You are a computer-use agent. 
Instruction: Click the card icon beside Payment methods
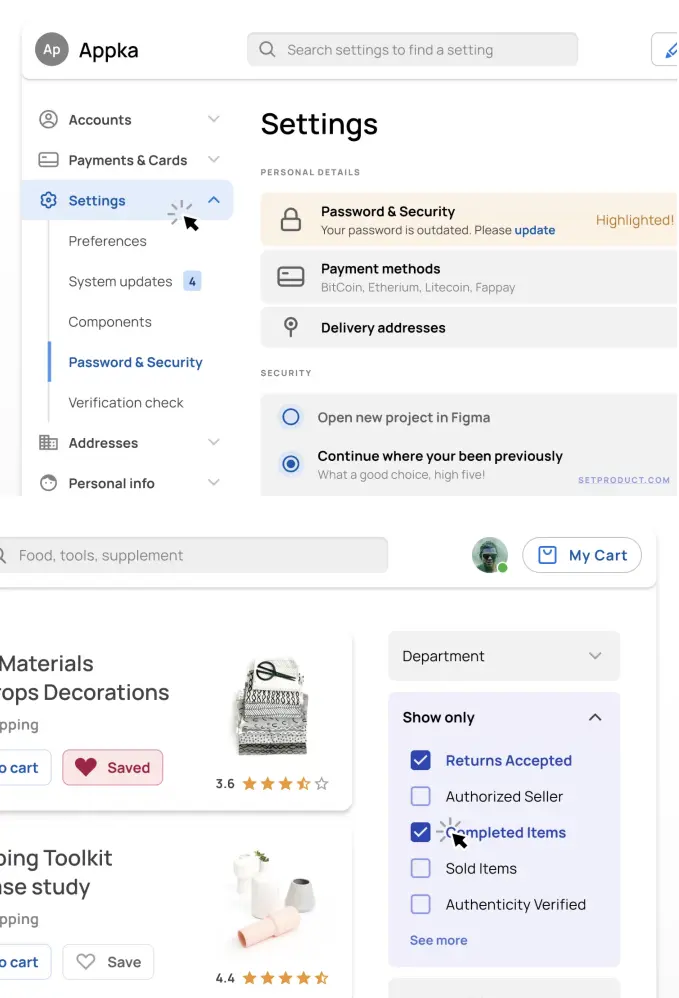click(291, 277)
